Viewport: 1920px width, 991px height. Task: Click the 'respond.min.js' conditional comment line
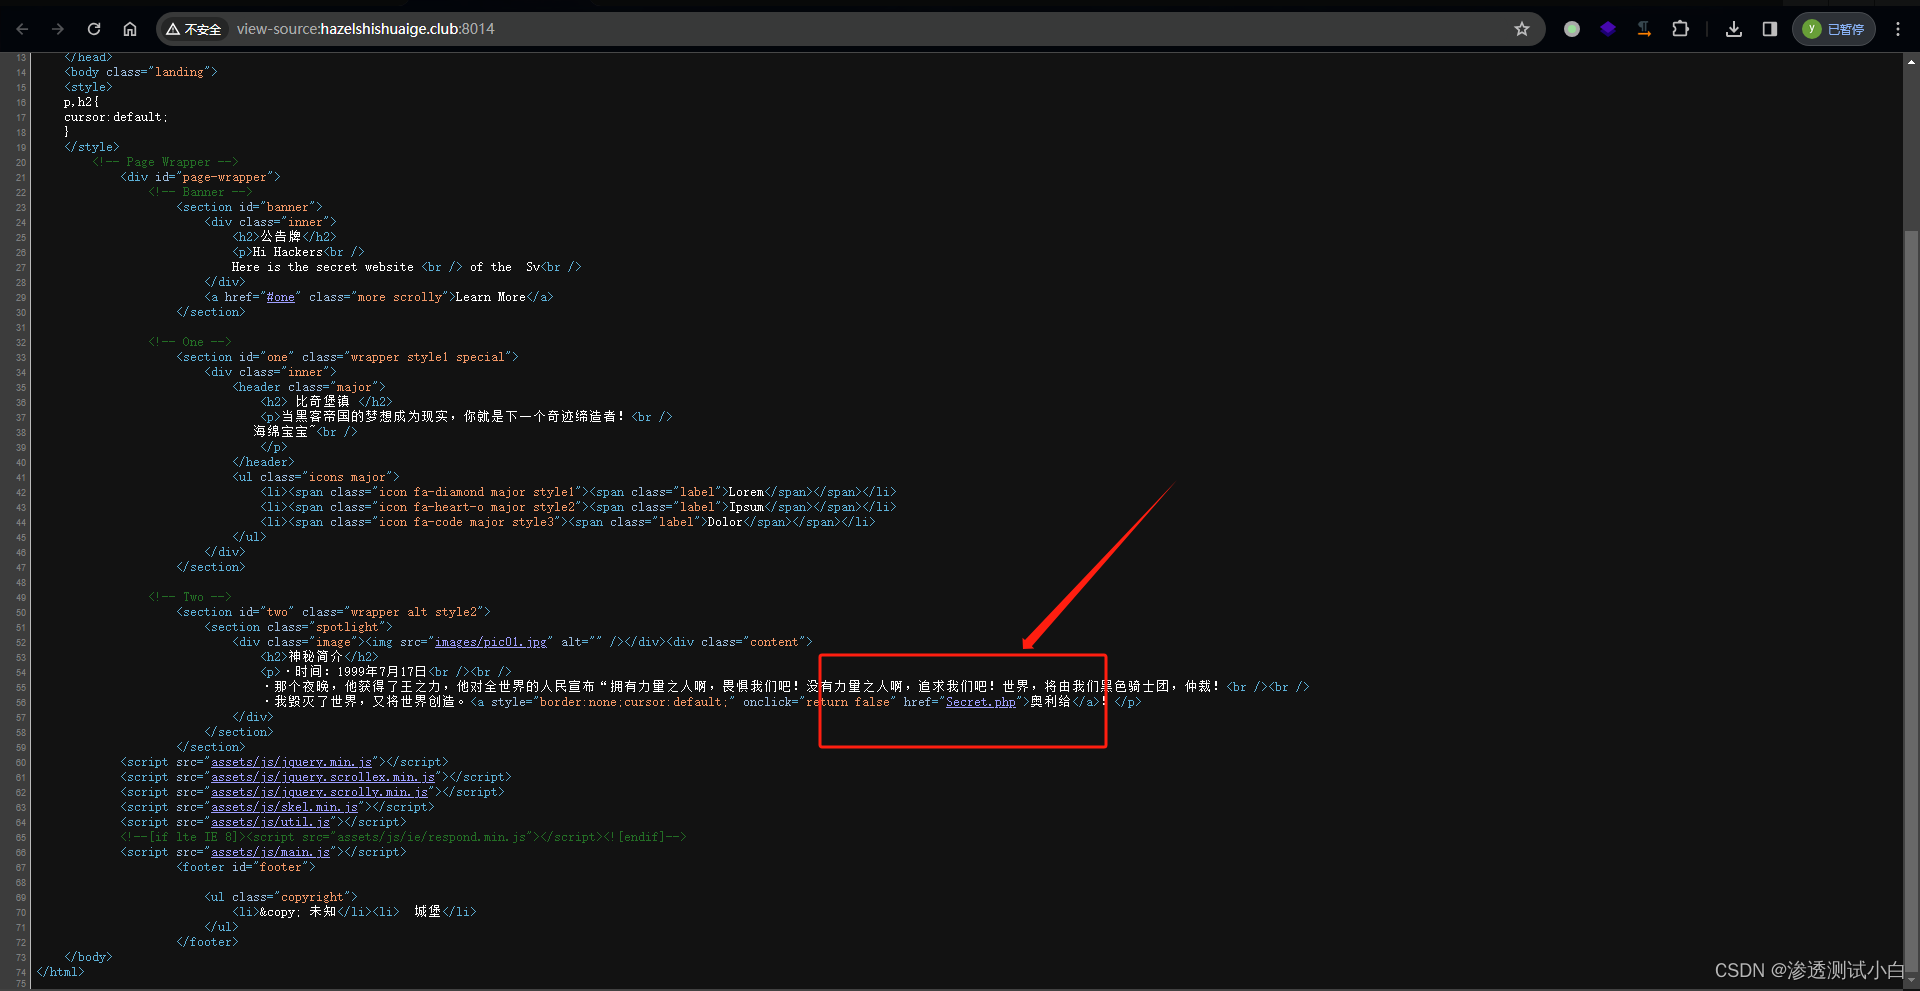click(x=403, y=837)
